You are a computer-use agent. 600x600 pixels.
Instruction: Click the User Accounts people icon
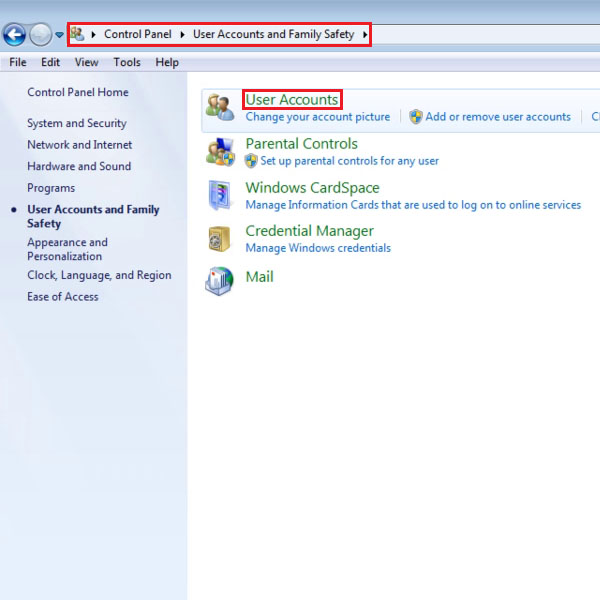[220, 108]
